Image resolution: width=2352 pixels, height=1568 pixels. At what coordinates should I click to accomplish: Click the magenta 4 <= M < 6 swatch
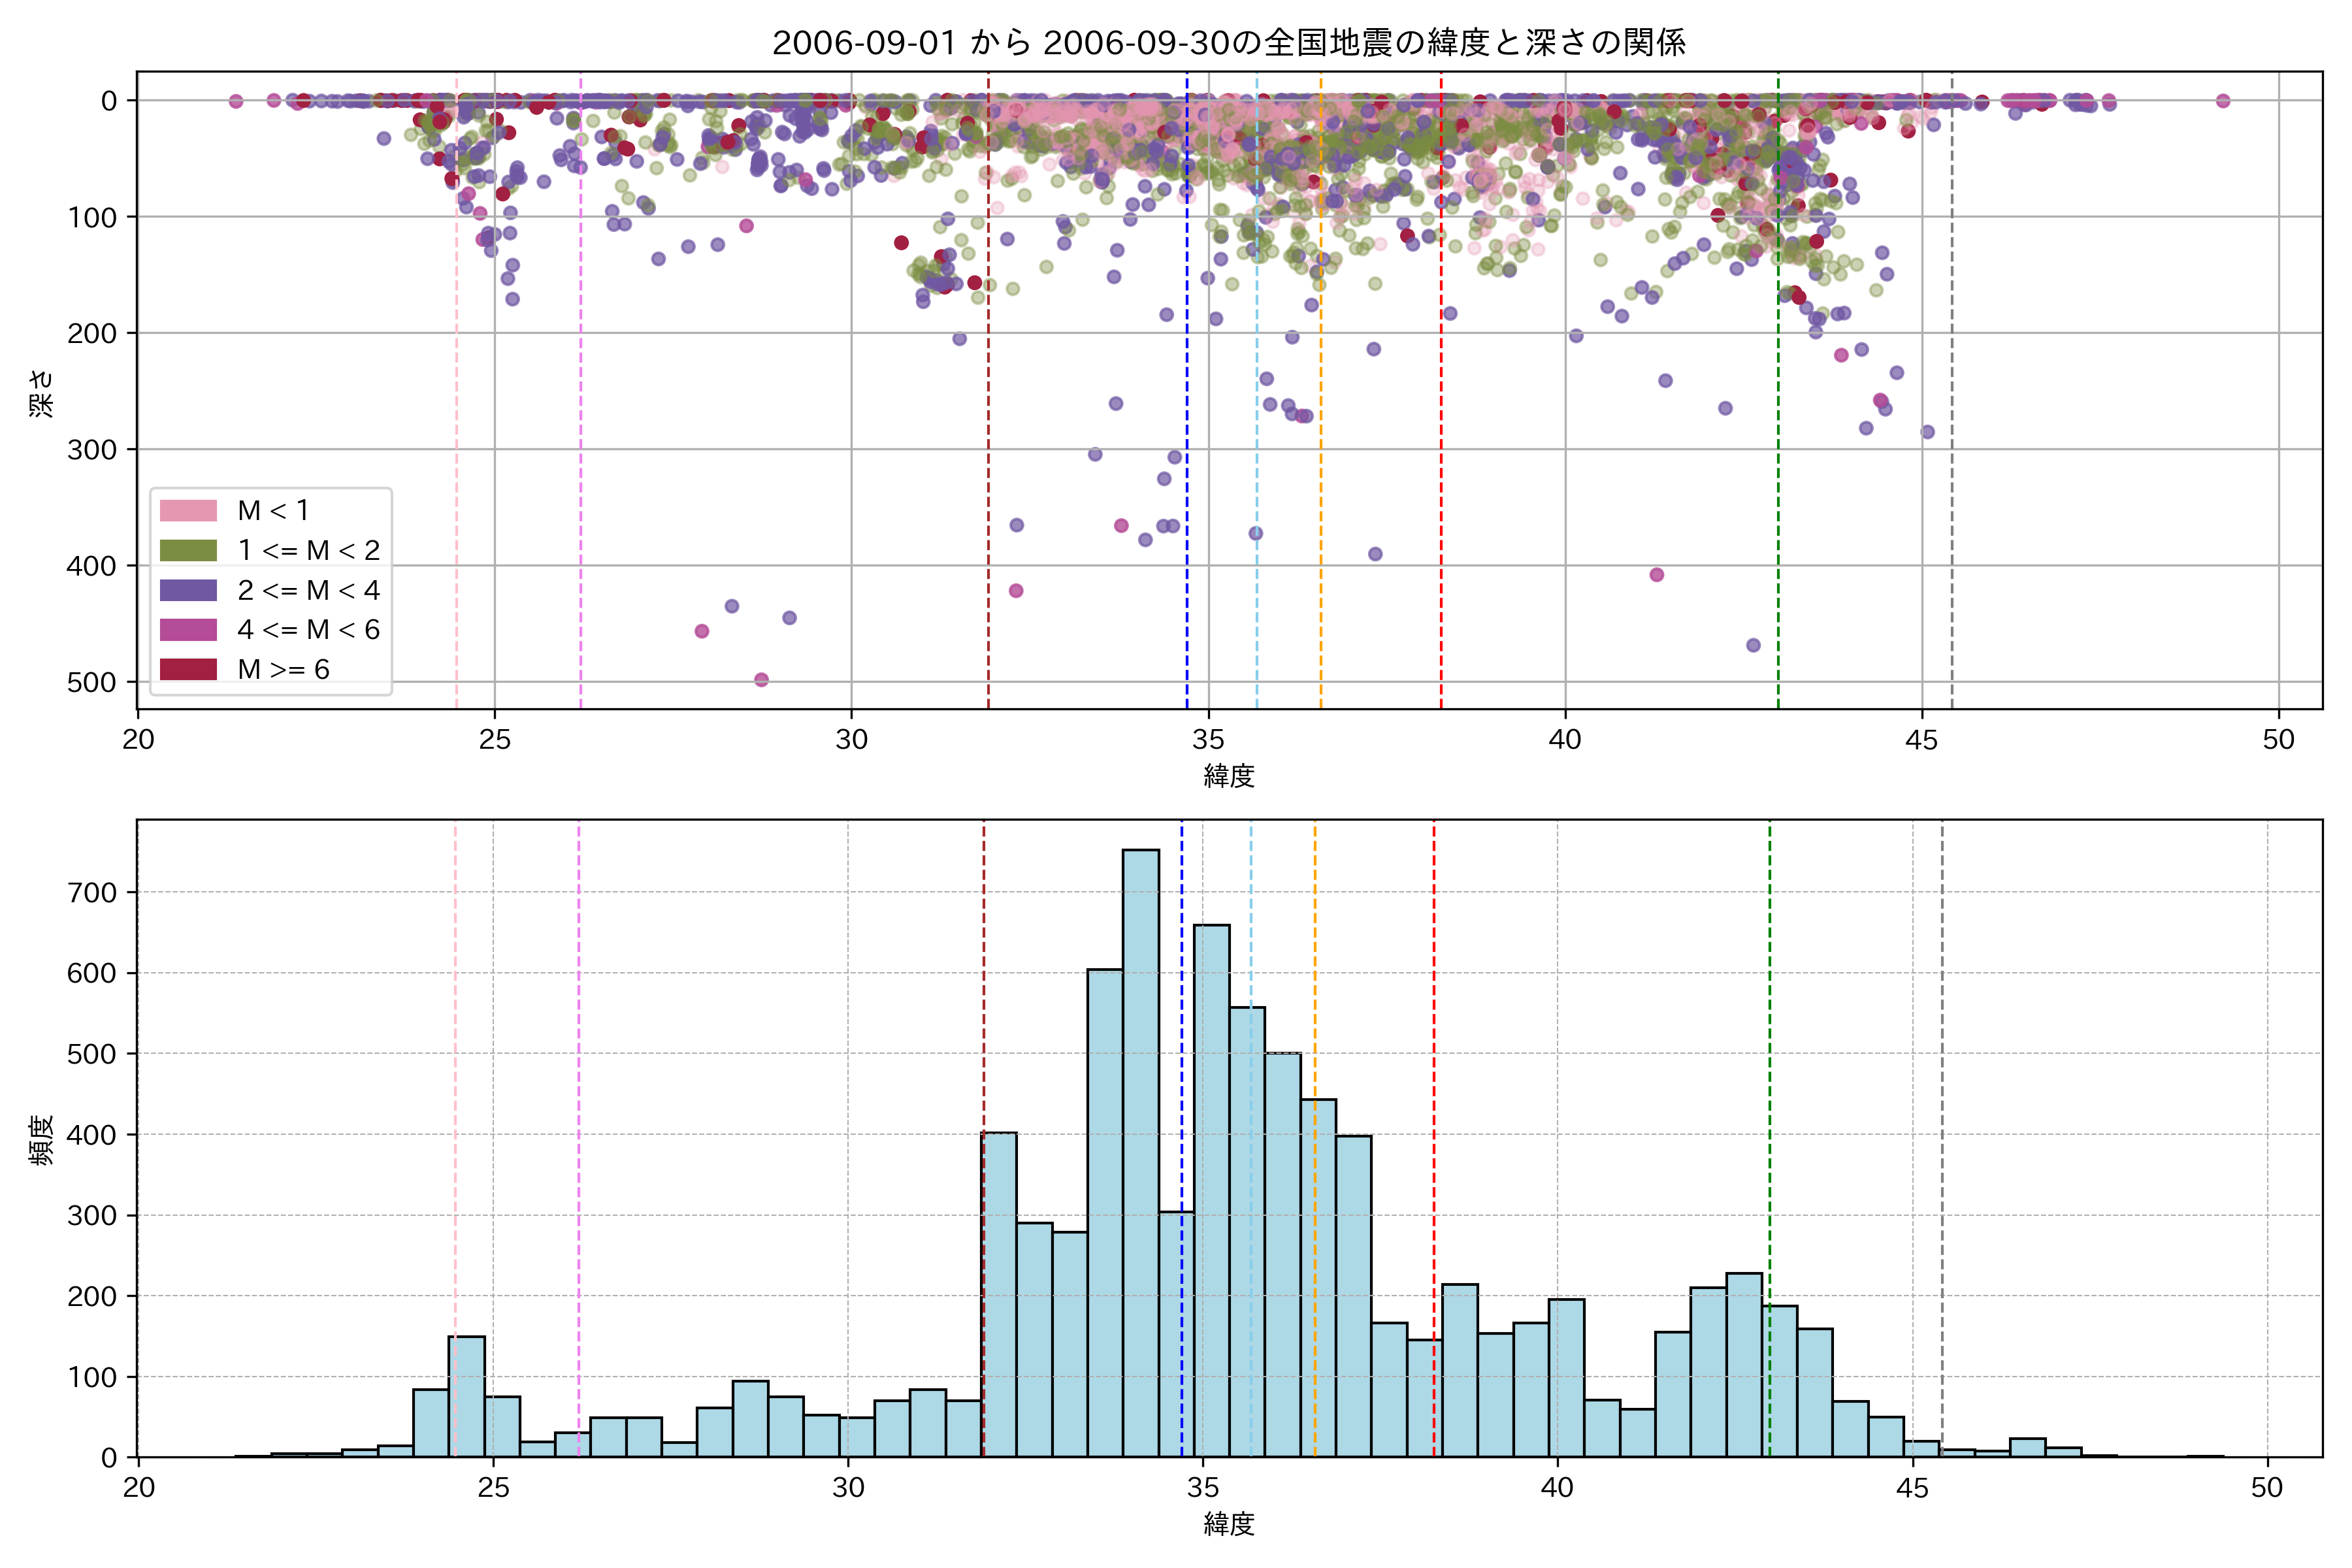(188, 629)
